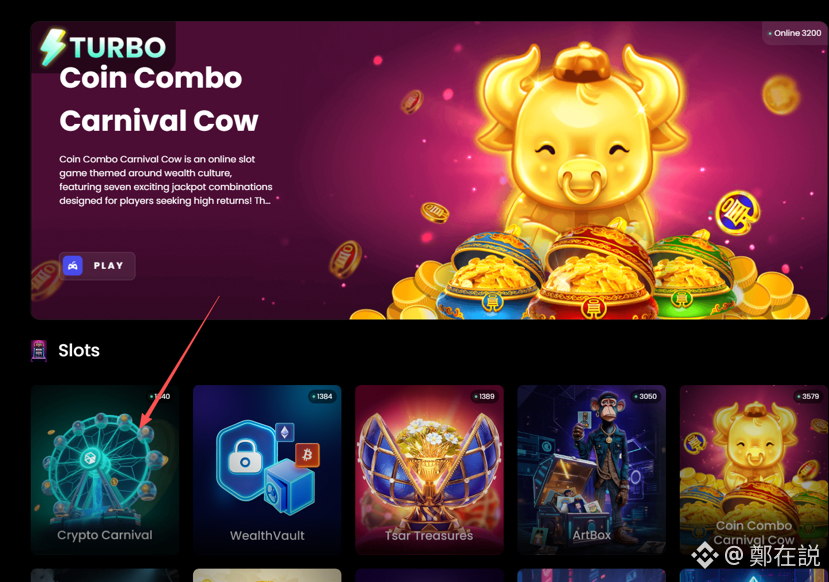Open the Tsar Treasures game tile
The image size is (829, 582).
429,469
